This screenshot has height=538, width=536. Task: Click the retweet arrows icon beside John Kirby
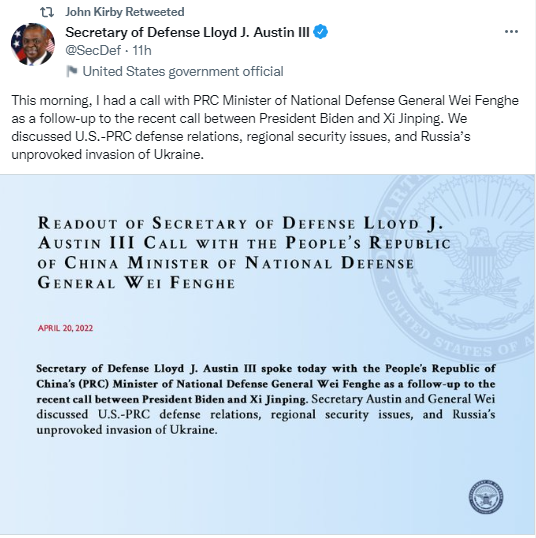(47, 12)
